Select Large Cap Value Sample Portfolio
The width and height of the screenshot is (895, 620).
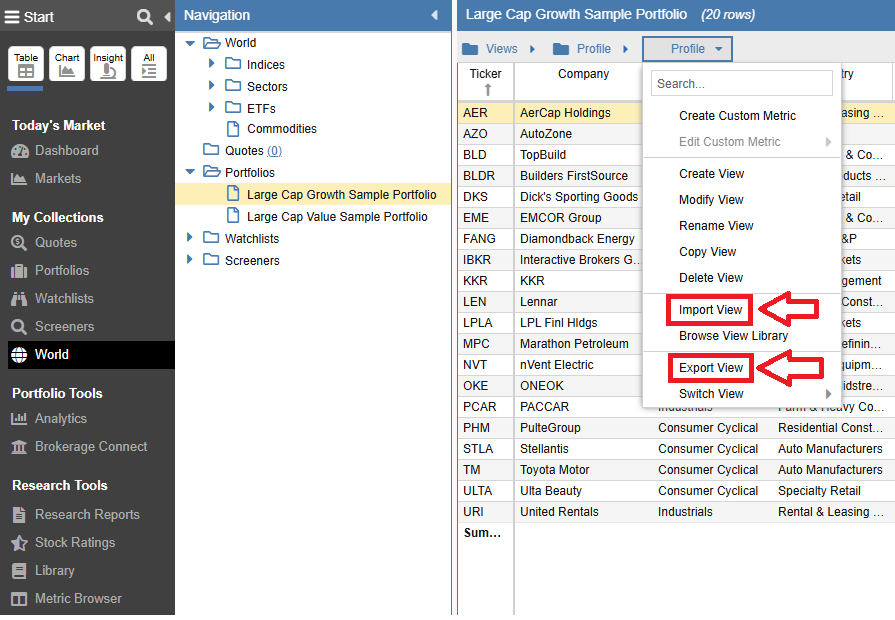coord(337,217)
